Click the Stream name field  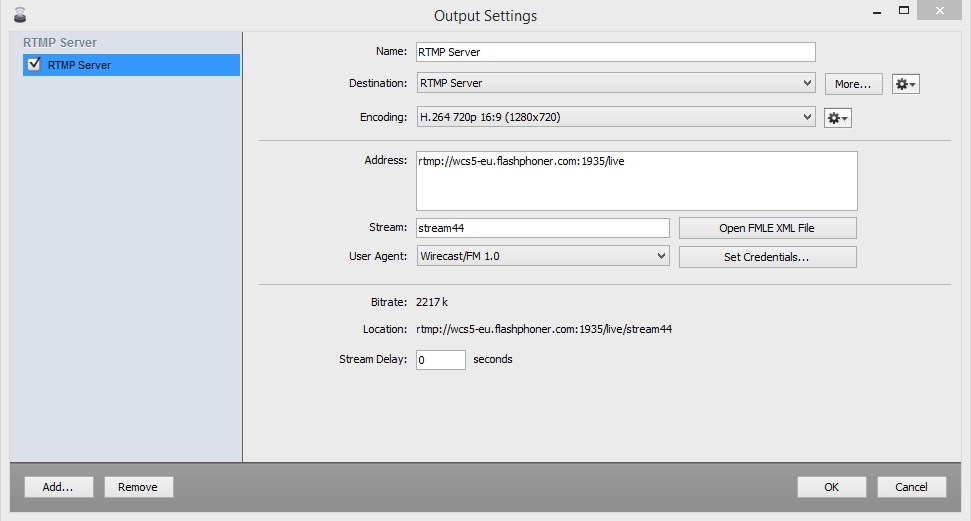[x=542, y=228]
